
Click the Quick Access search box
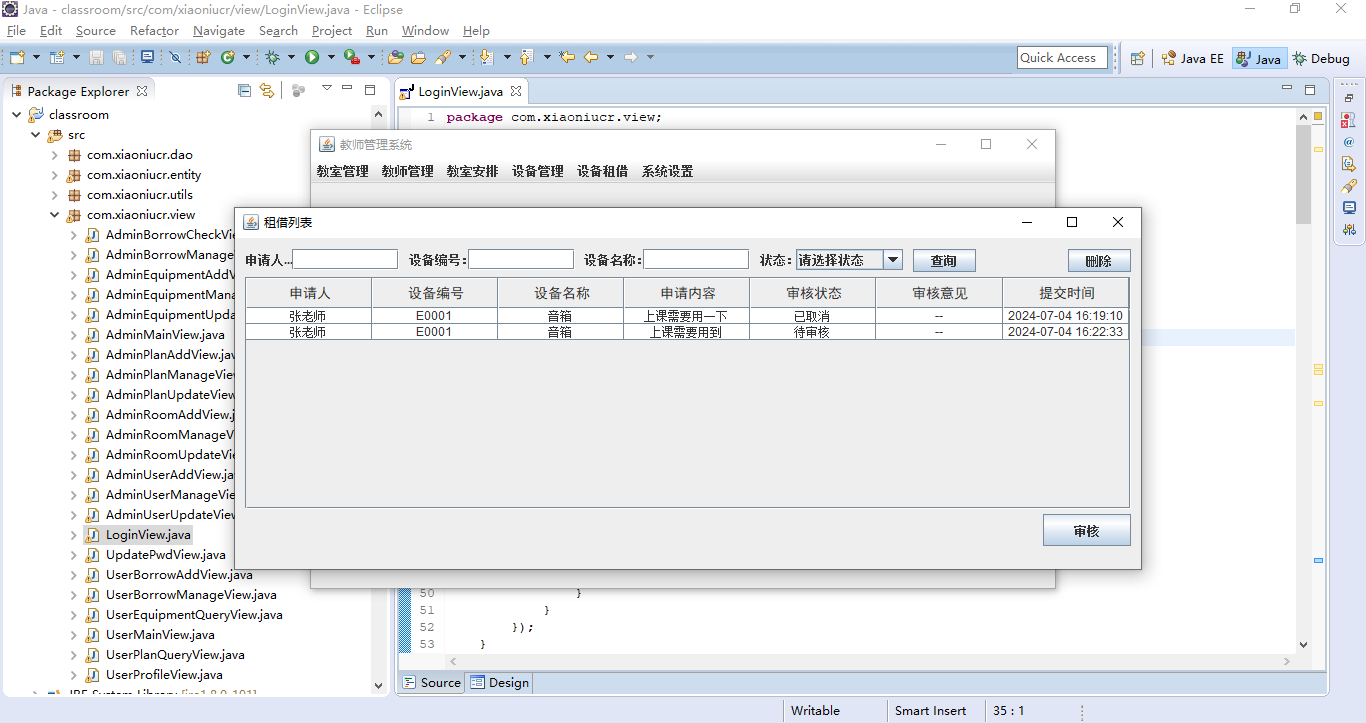[x=1063, y=58]
